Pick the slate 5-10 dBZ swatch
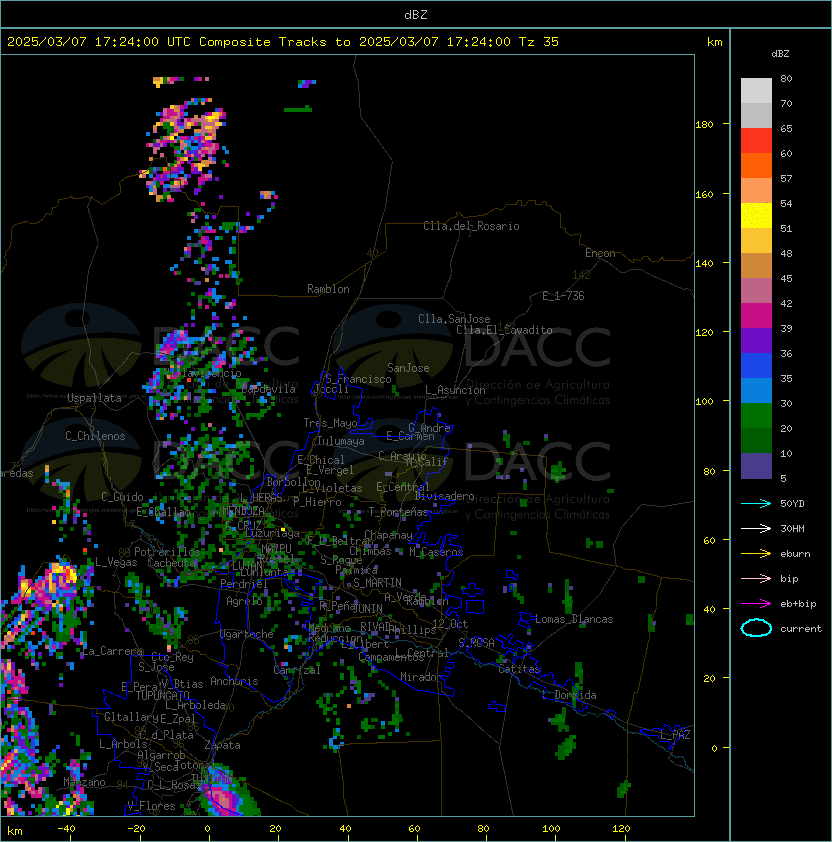 pyautogui.click(x=756, y=466)
